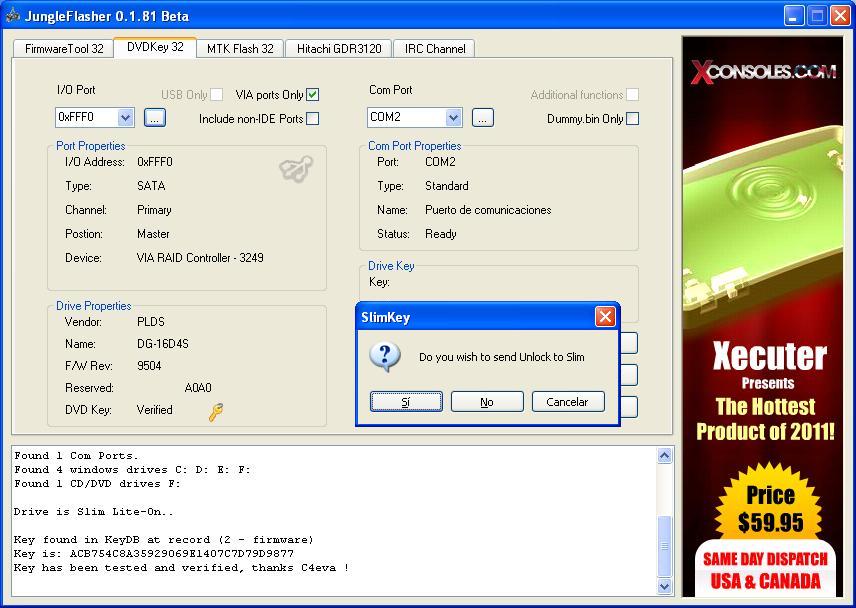
Task: Click the drive connector icon in Port Properties
Action: tap(295, 170)
